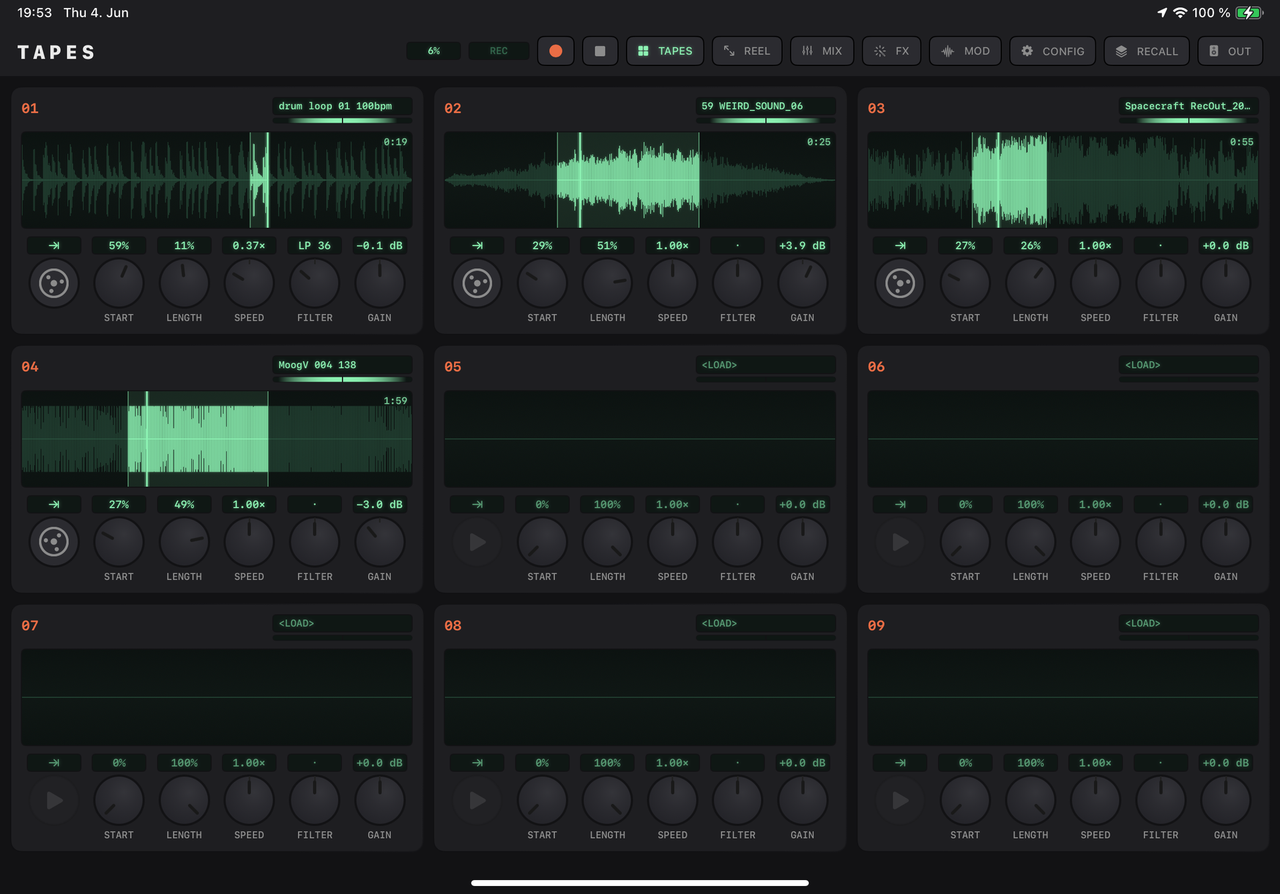Start recording with the orange record button
Image resolution: width=1280 pixels, height=894 pixels.
point(556,51)
